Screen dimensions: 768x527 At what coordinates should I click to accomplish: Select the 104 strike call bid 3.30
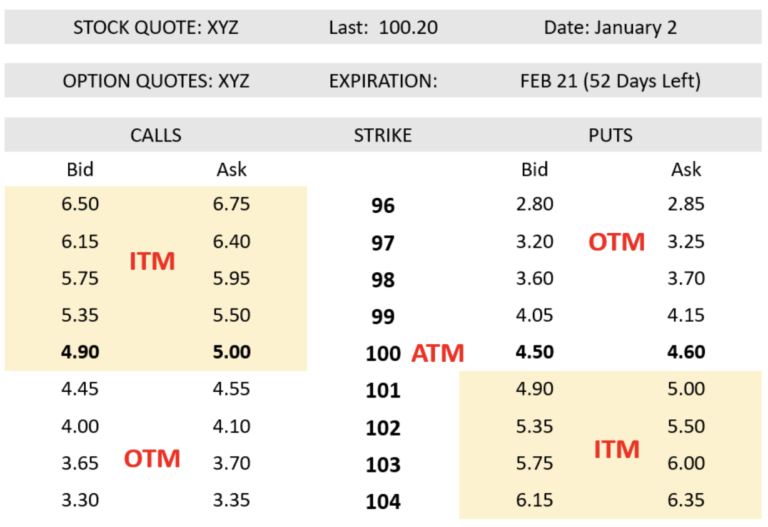[x=80, y=500]
